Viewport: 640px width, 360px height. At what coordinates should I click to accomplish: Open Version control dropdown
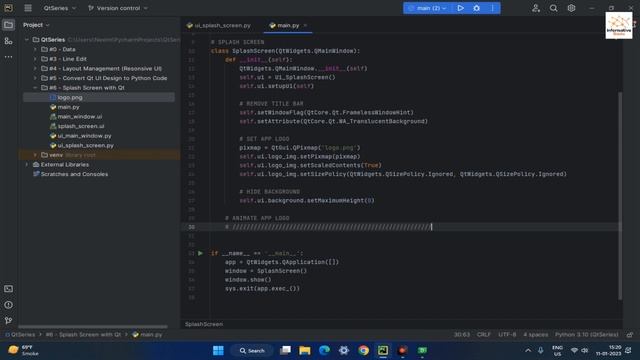pyautogui.click(x=118, y=8)
